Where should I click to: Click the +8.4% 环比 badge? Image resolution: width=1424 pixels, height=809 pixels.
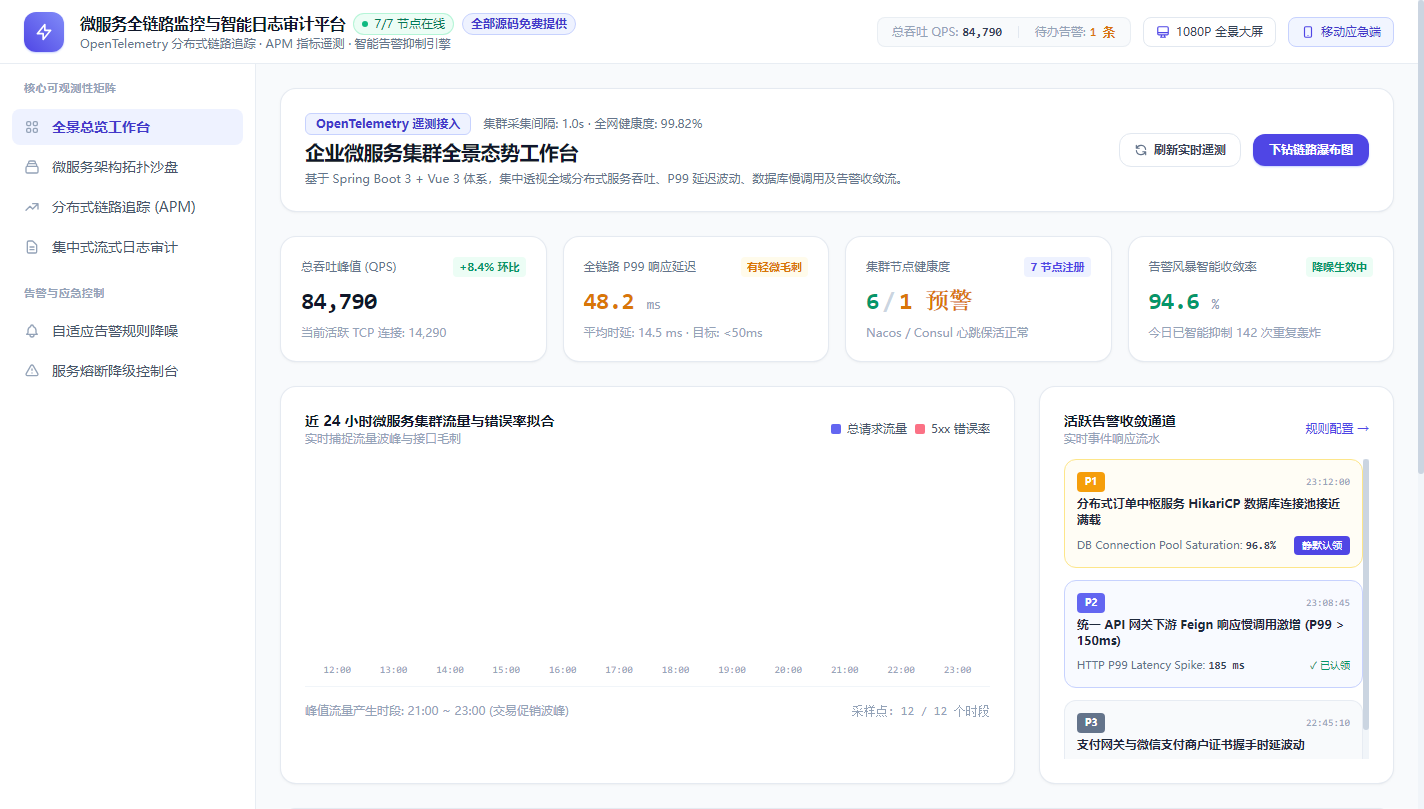tap(490, 267)
